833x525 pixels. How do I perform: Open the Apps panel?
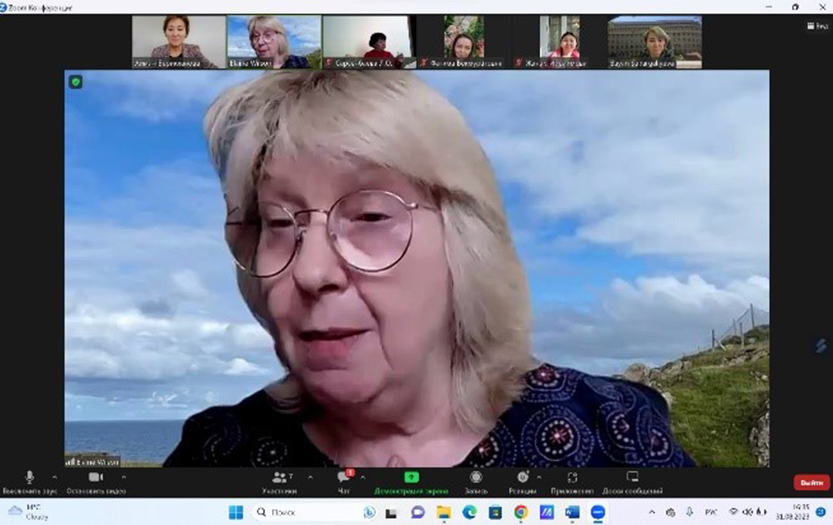pos(572,478)
